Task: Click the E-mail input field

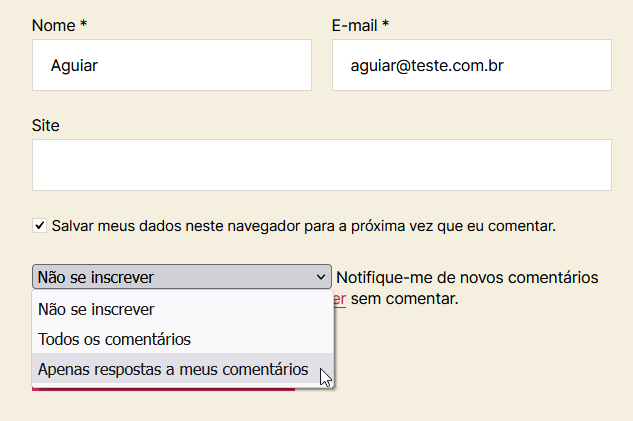Action: pyautogui.click(x=471, y=66)
